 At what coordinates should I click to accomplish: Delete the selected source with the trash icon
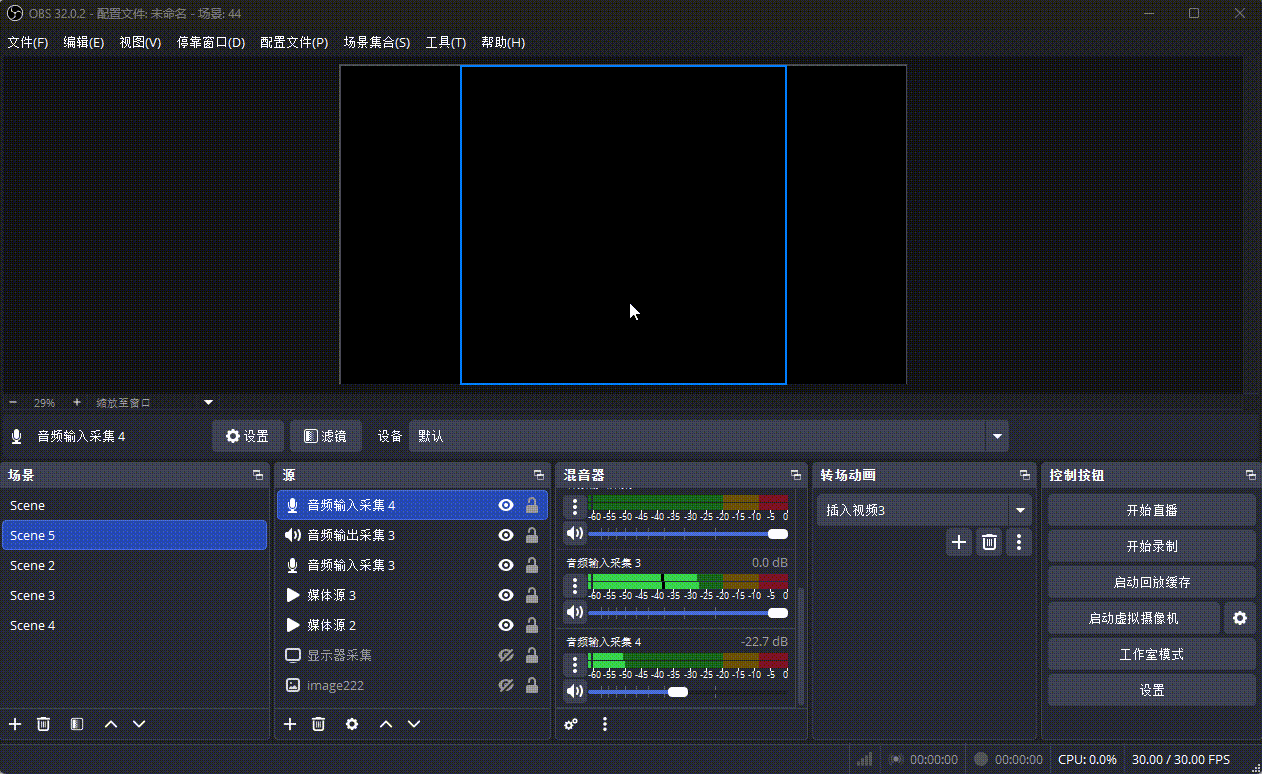318,723
